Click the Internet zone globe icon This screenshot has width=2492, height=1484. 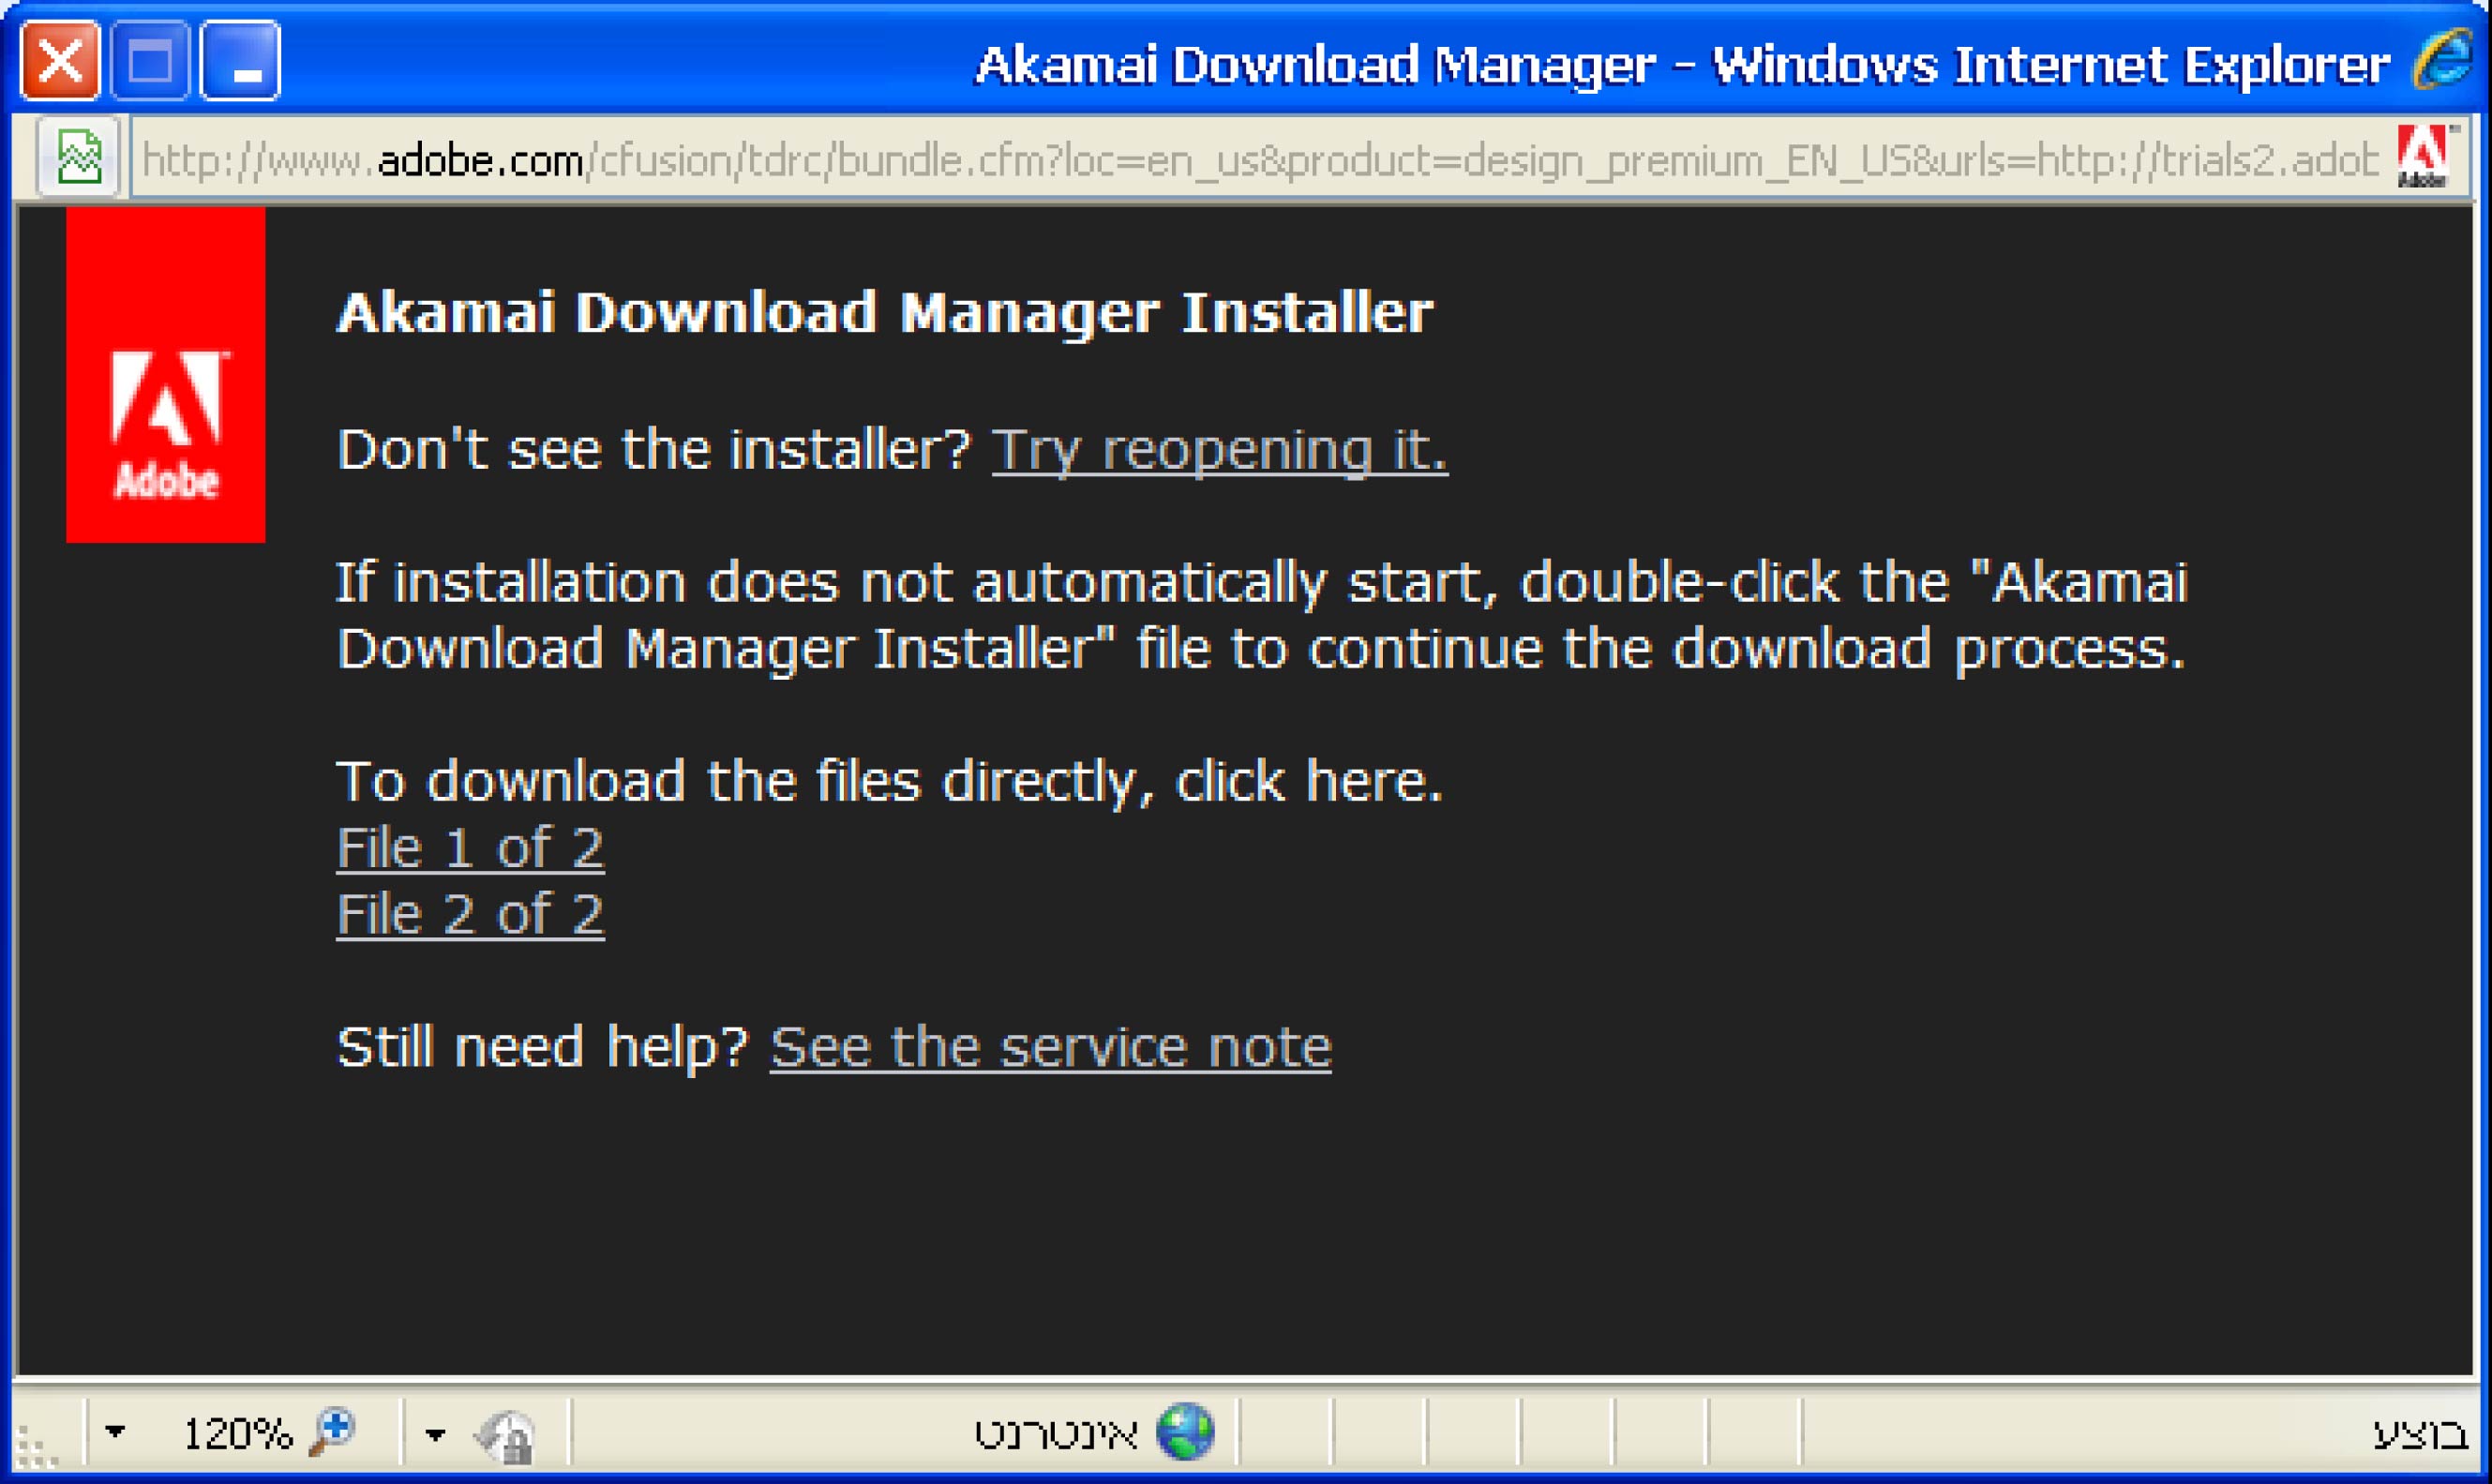1185,1432
